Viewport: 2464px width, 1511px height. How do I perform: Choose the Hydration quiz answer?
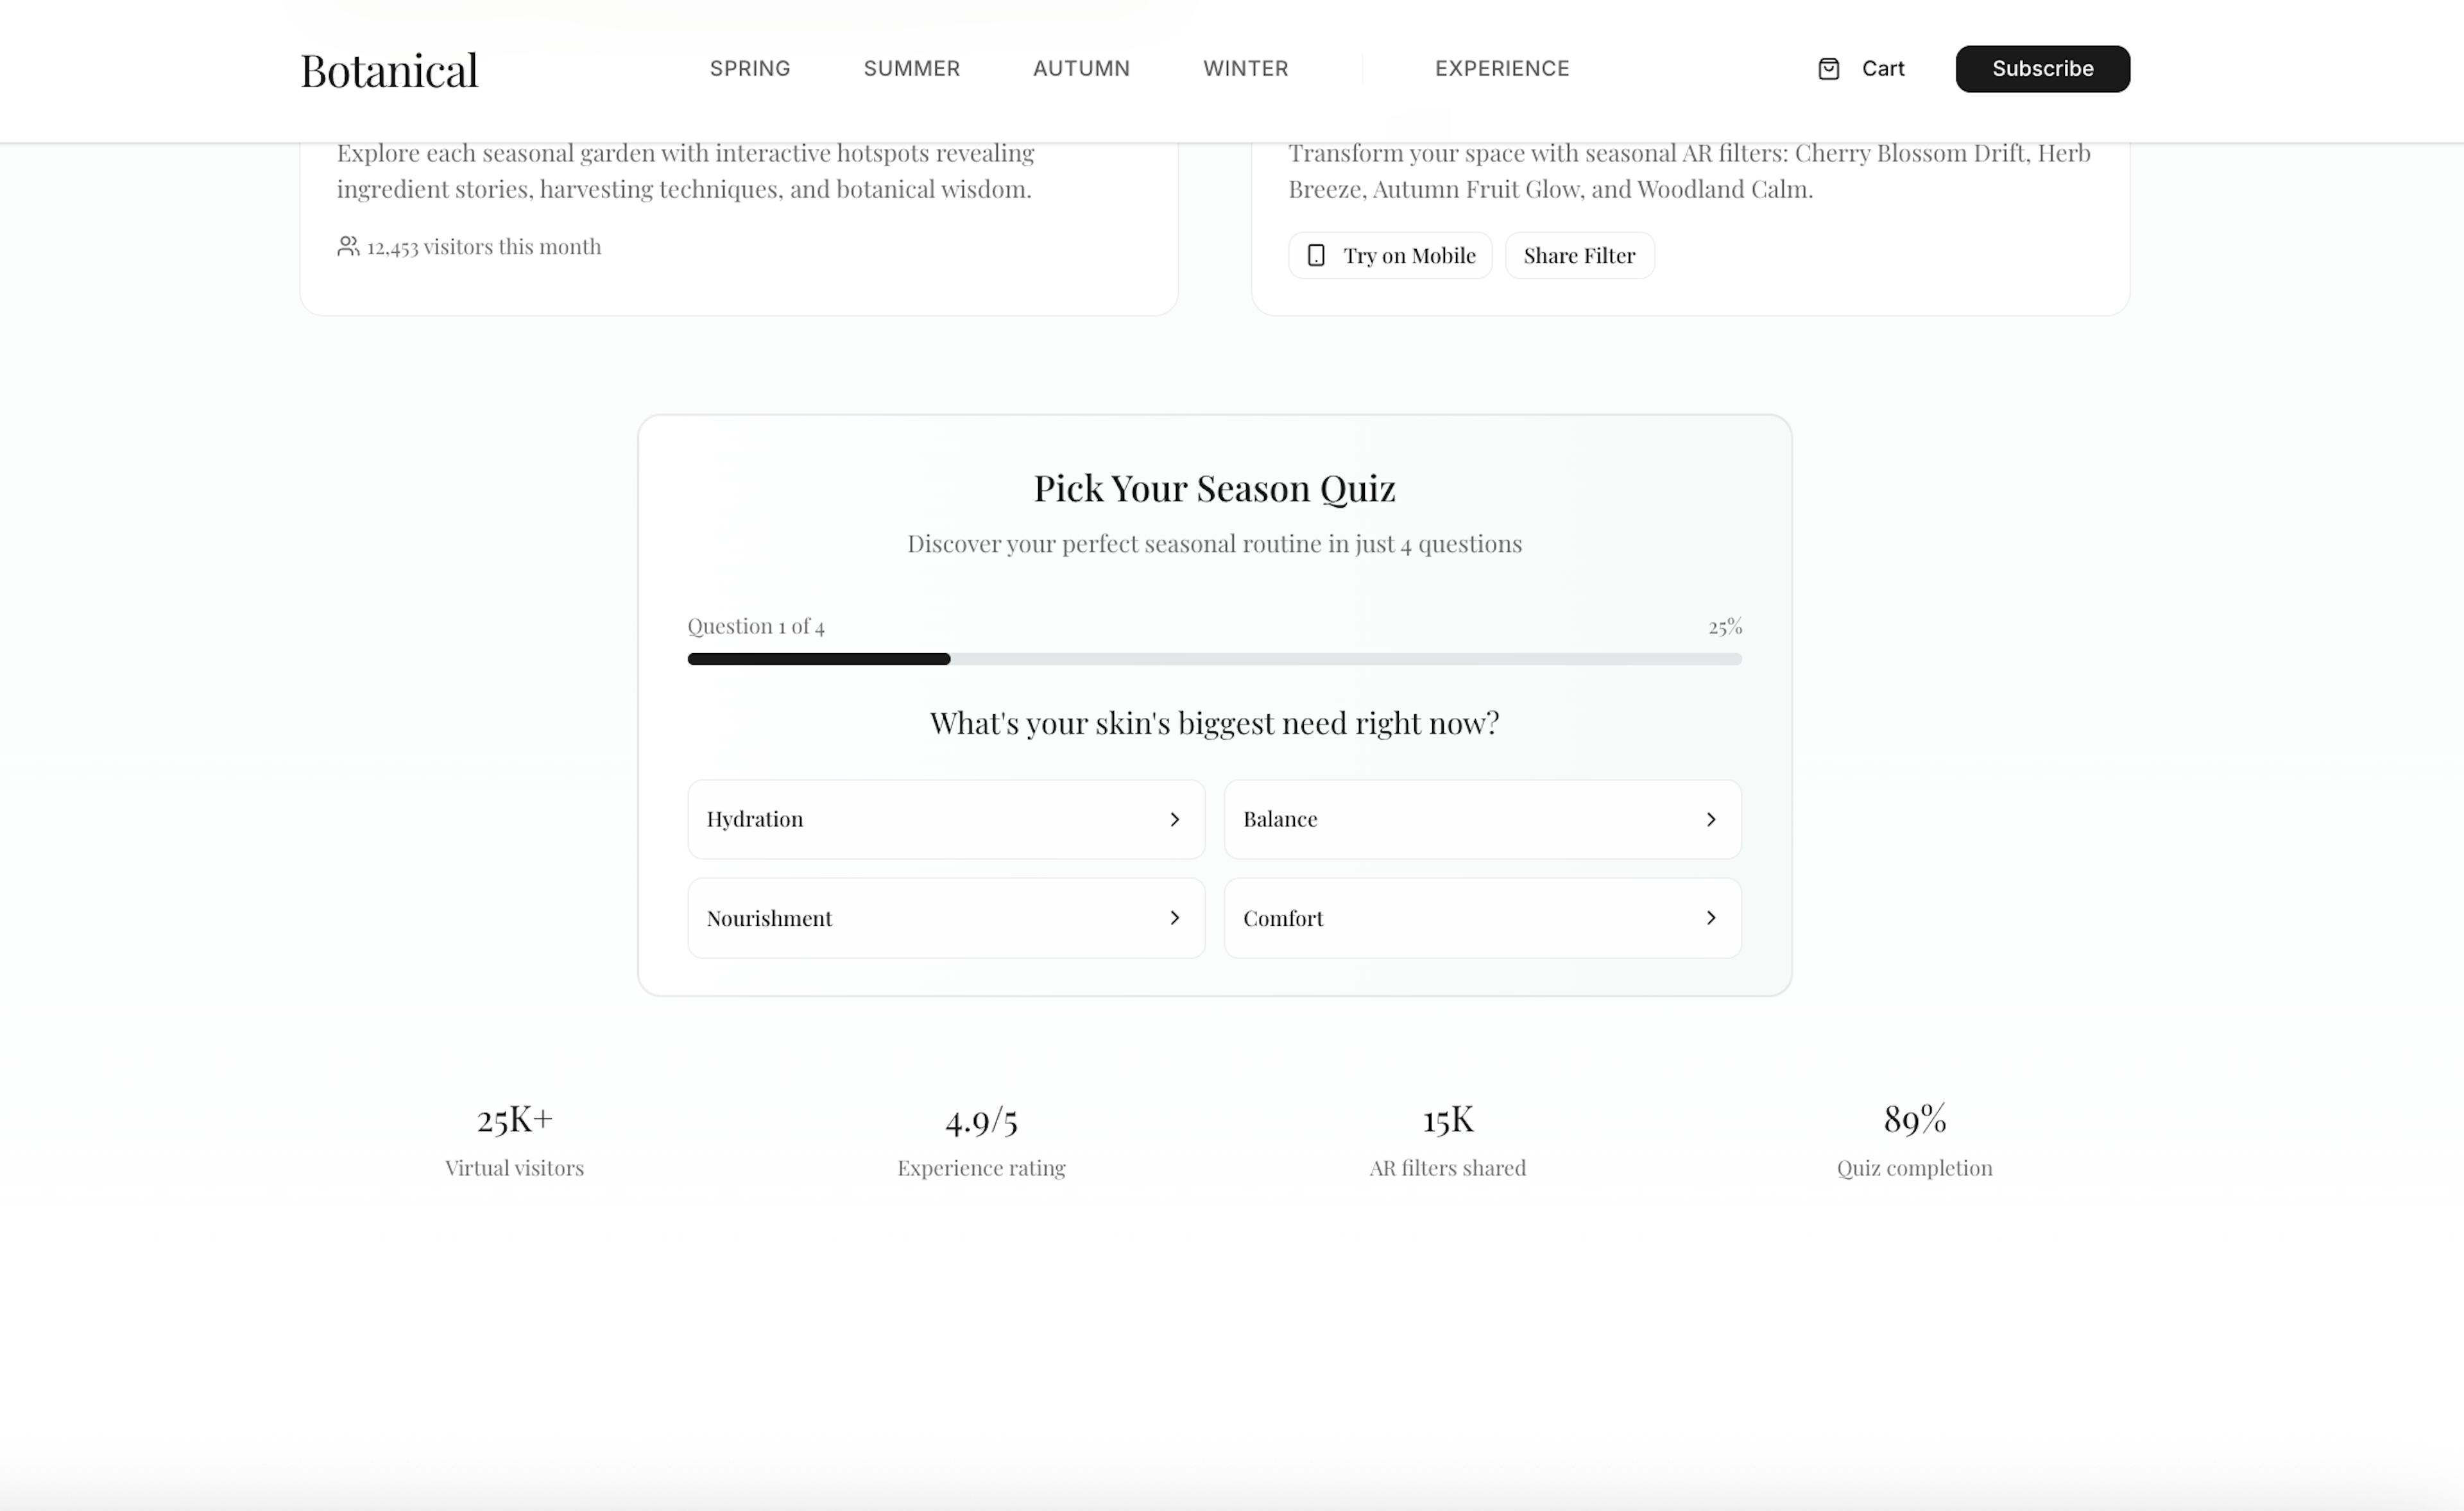click(946, 819)
